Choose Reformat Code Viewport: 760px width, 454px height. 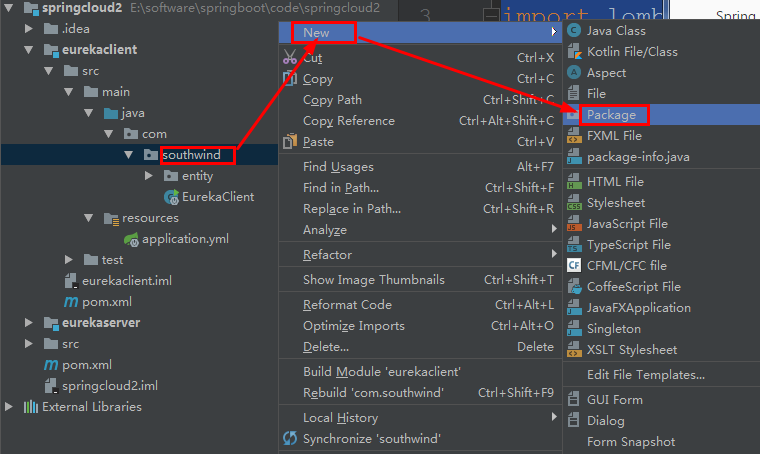point(420,305)
